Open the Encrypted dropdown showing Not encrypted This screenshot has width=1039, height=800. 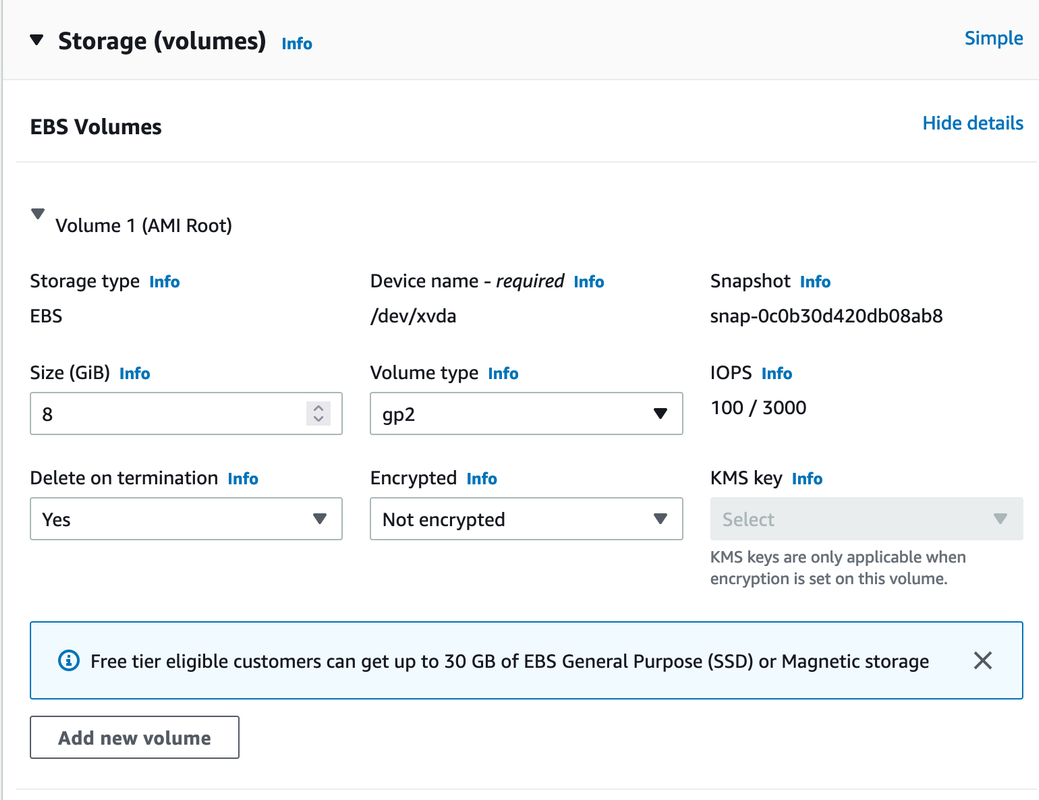(x=526, y=519)
